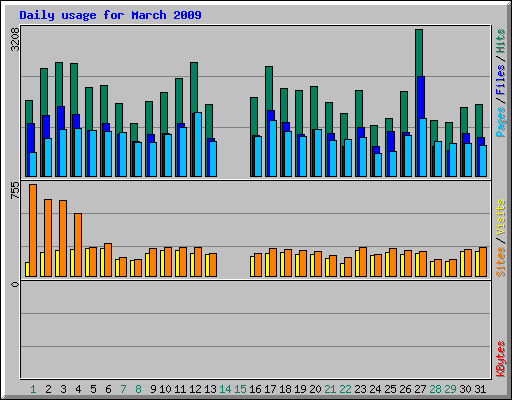The height and width of the screenshot is (400, 512).
Task: Click green weekend day label 28
Action: coord(435,389)
